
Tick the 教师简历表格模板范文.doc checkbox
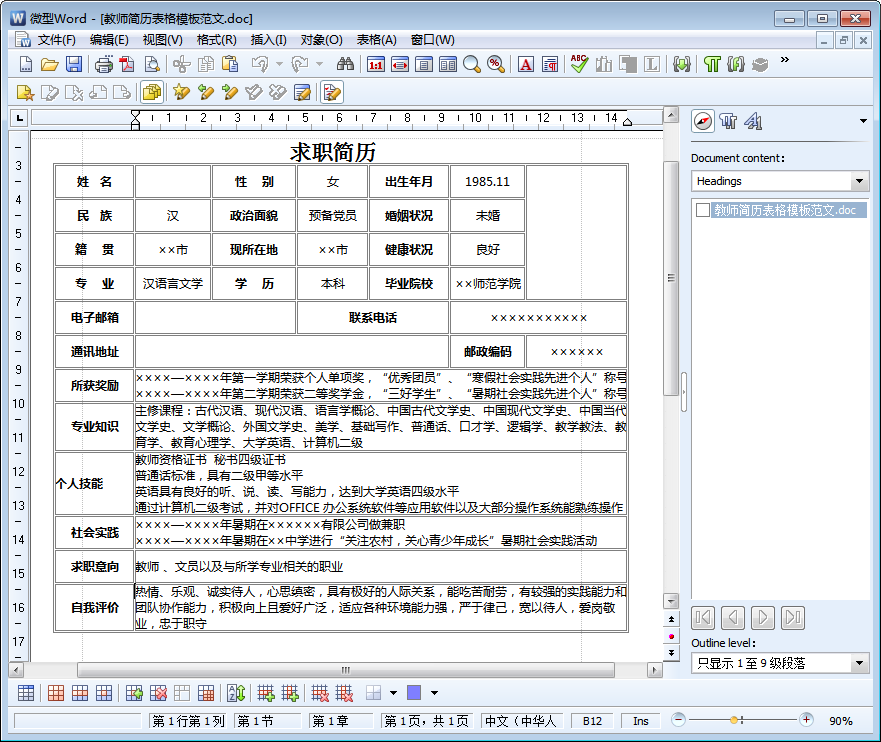pos(702,210)
